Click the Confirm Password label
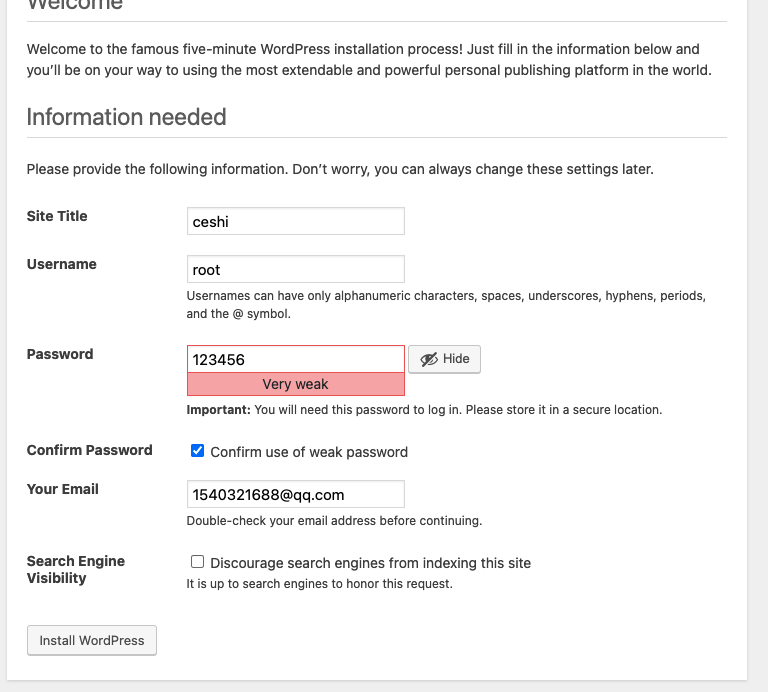 90,450
